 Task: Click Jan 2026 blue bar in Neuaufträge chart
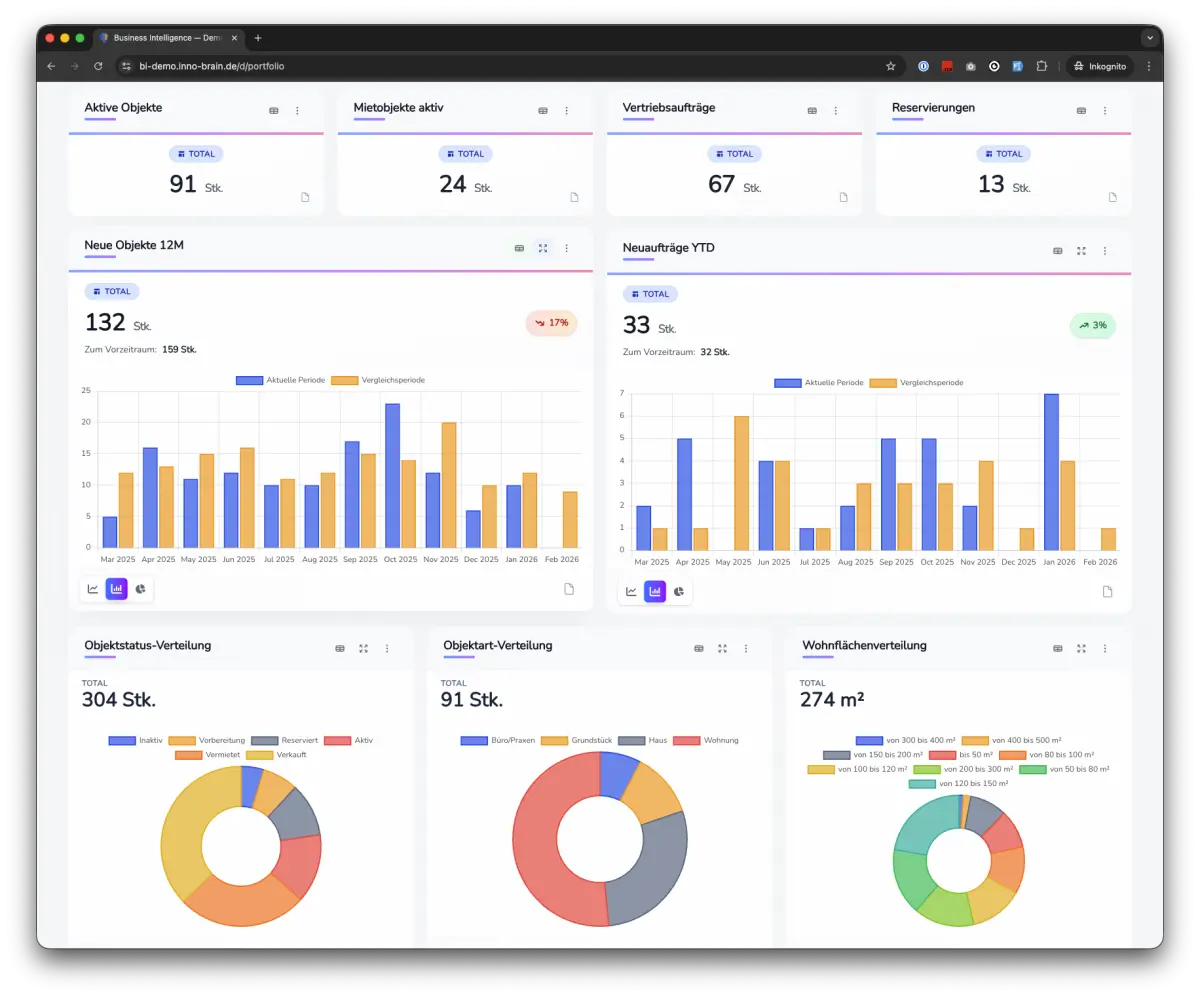[1052, 472]
